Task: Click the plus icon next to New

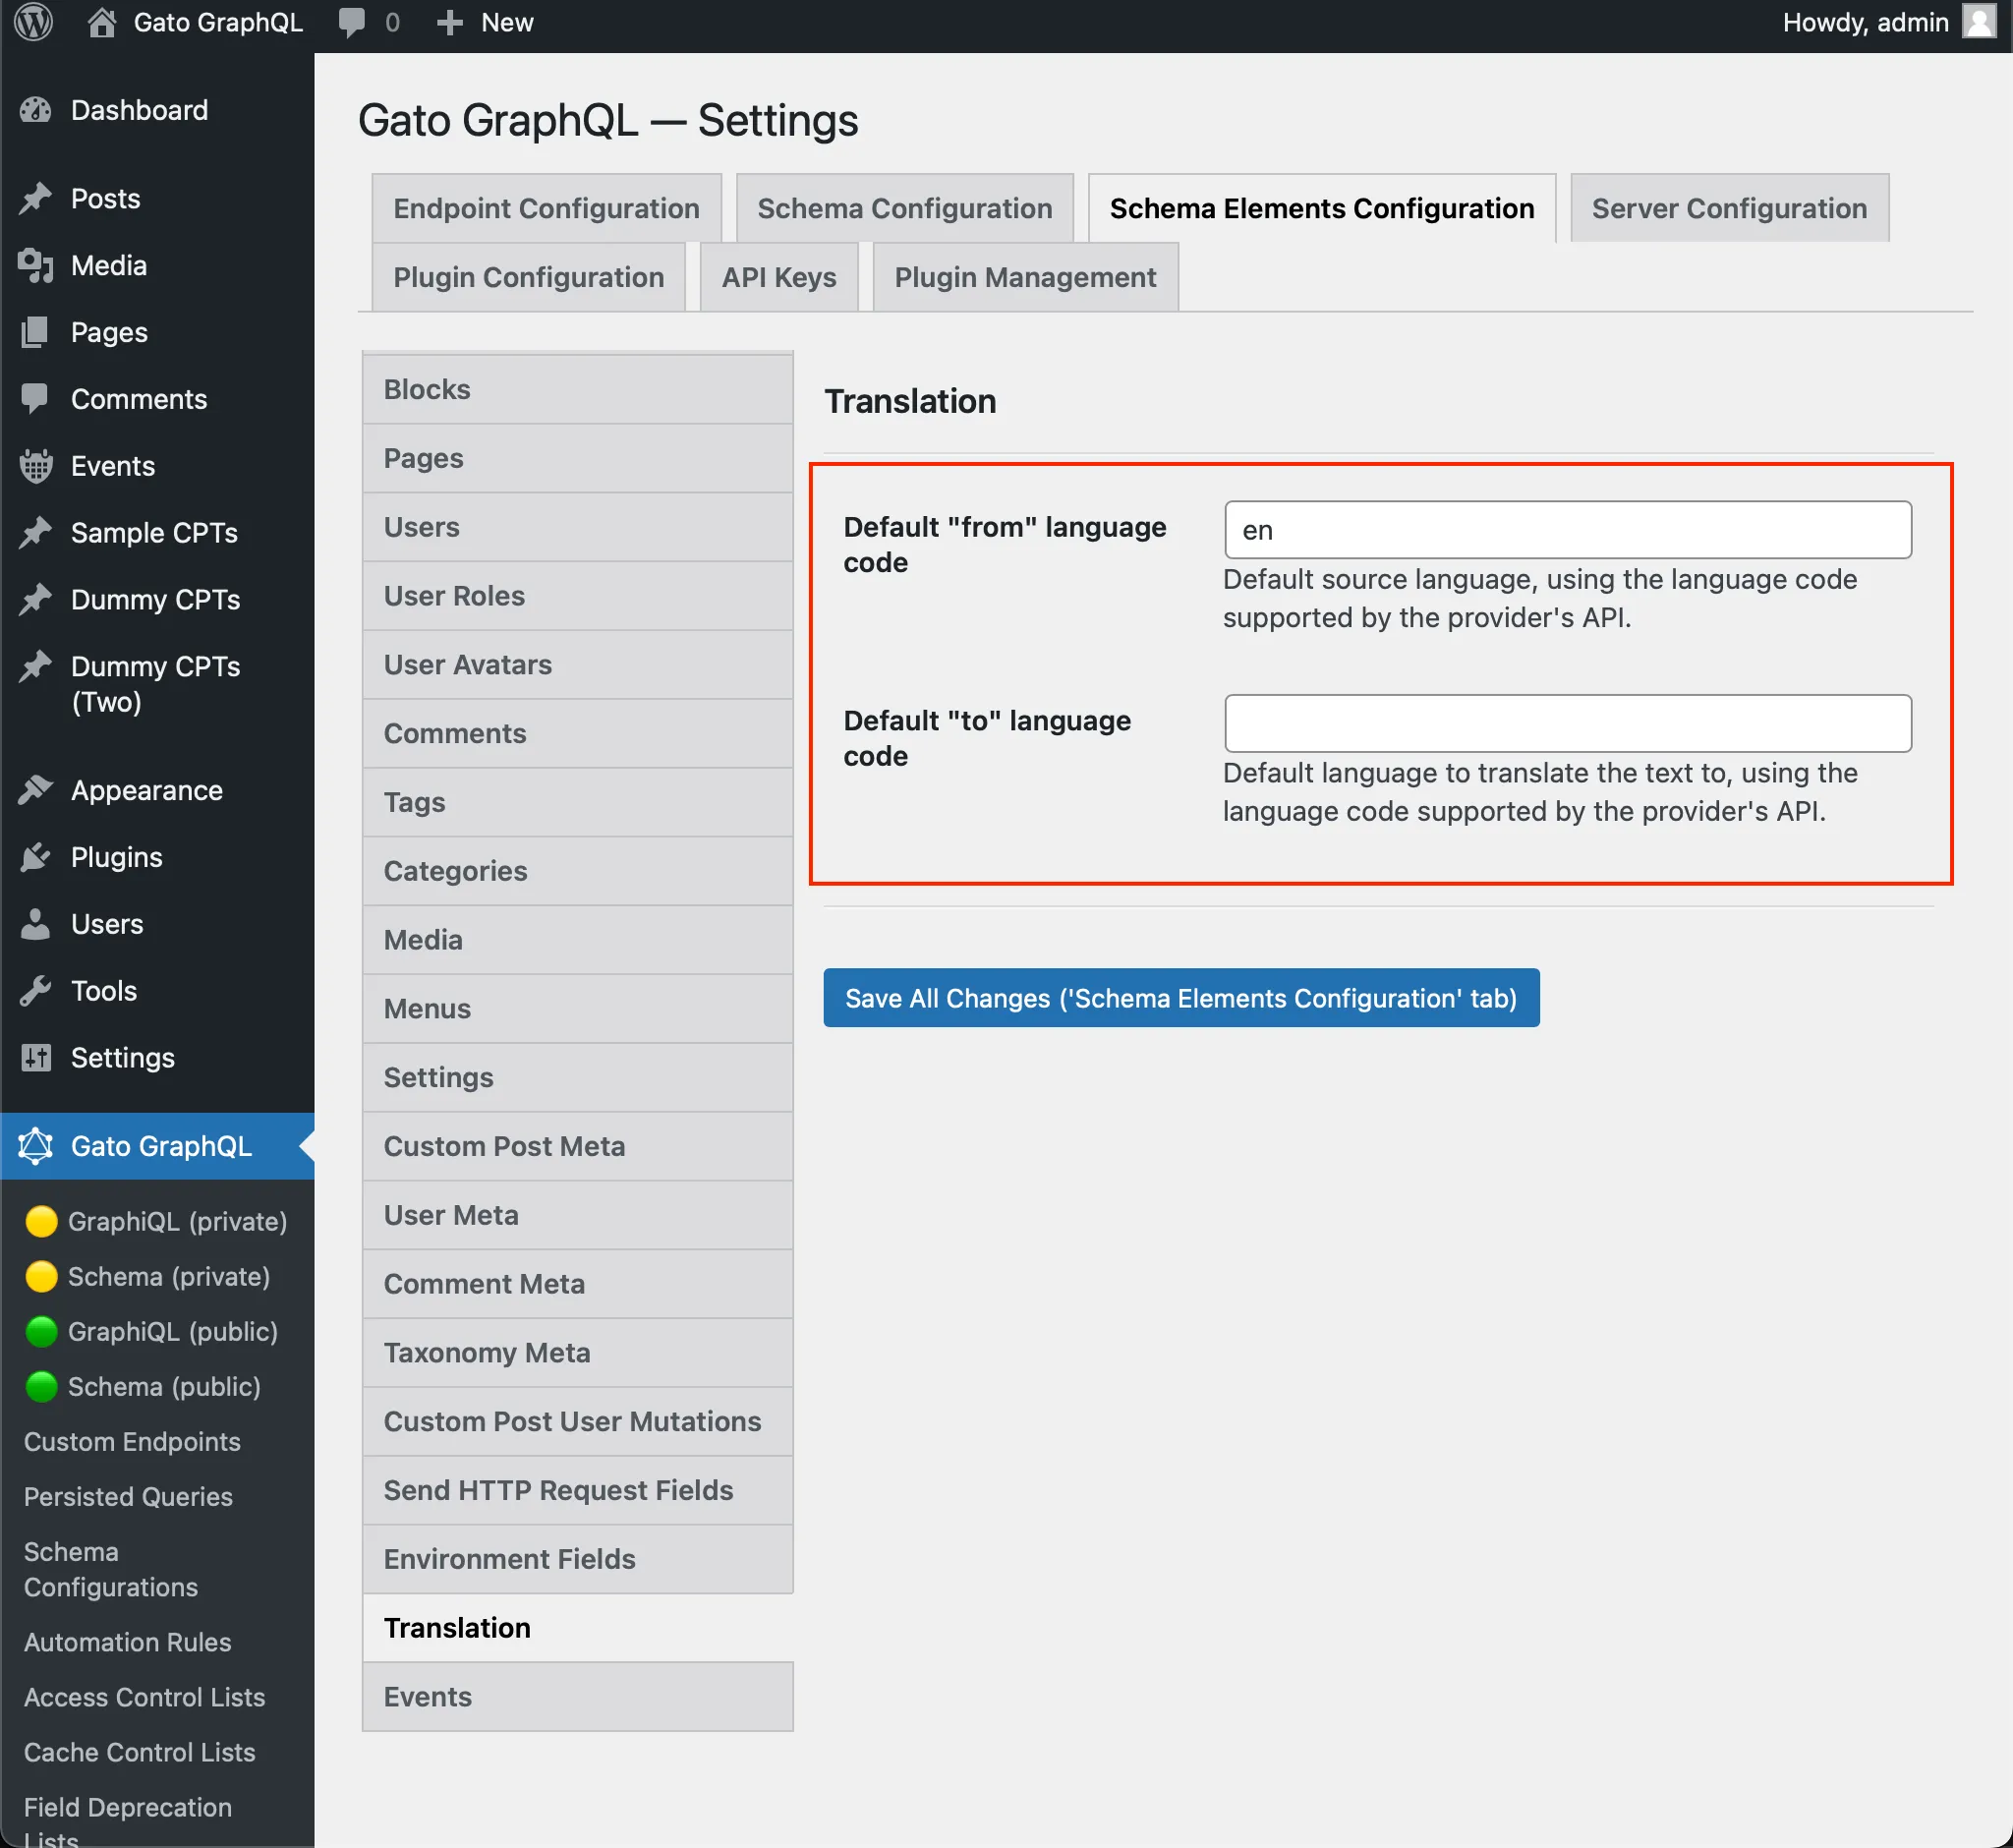Action: pos(450,22)
